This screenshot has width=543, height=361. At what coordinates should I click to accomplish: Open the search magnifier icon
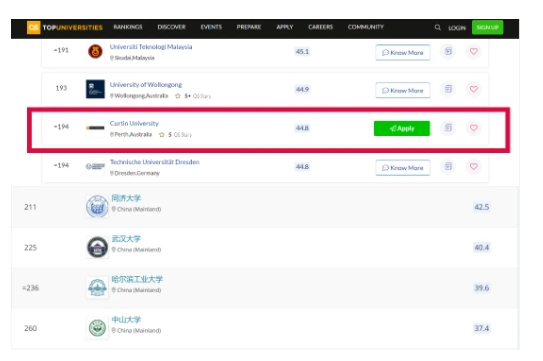click(x=438, y=27)
